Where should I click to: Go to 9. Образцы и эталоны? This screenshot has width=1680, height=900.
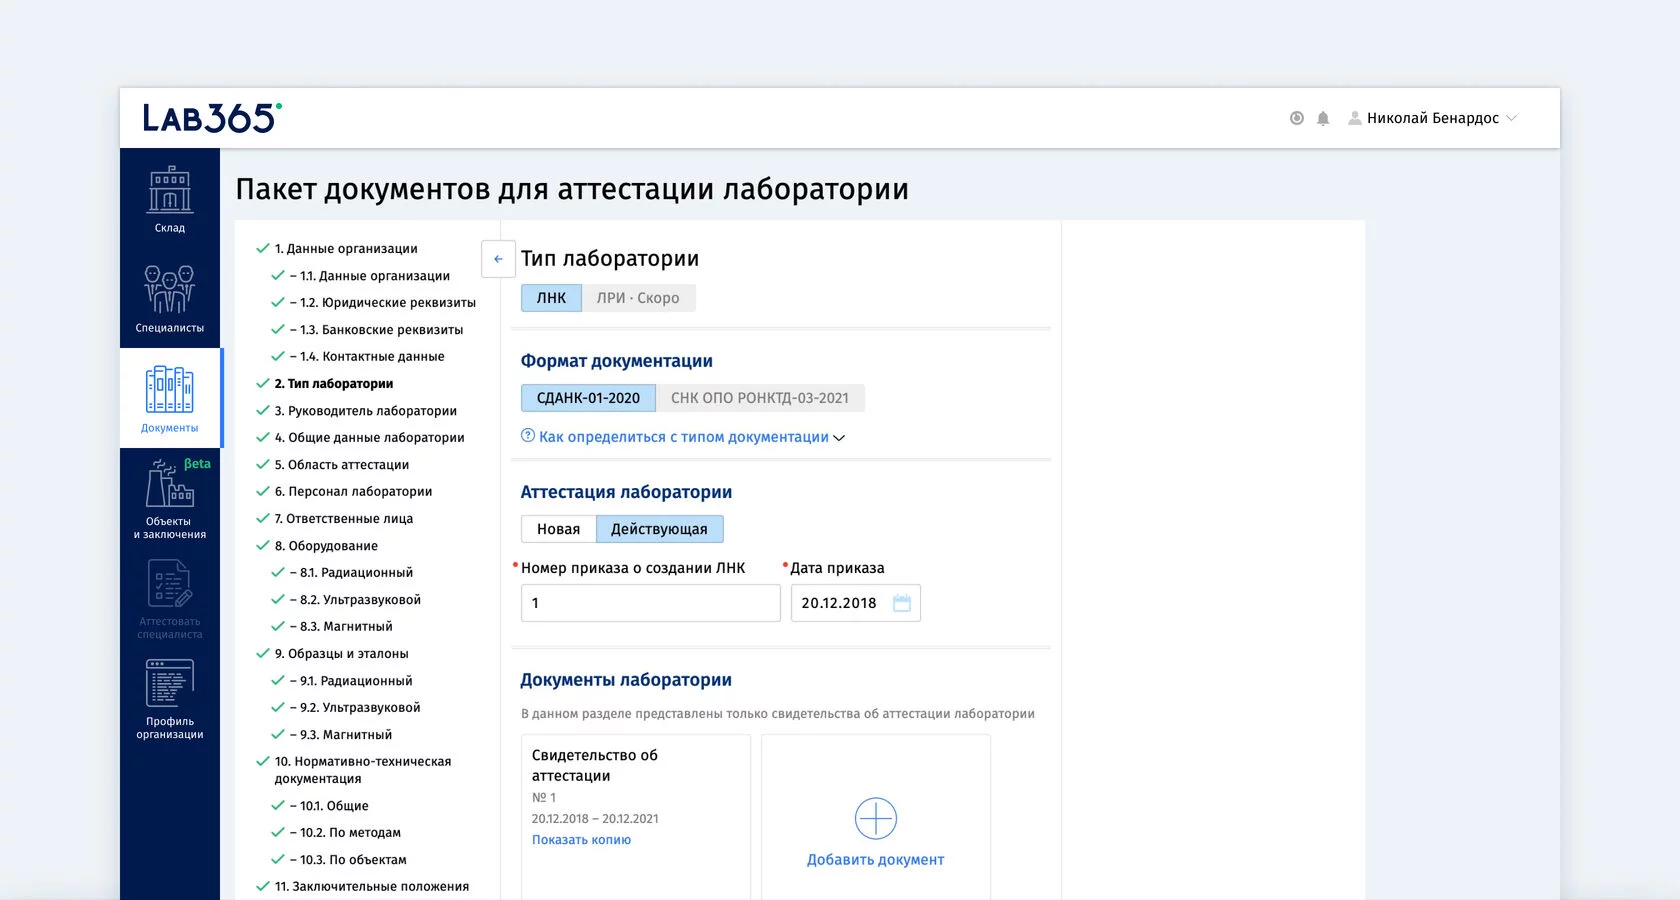(x=342, y=654)
